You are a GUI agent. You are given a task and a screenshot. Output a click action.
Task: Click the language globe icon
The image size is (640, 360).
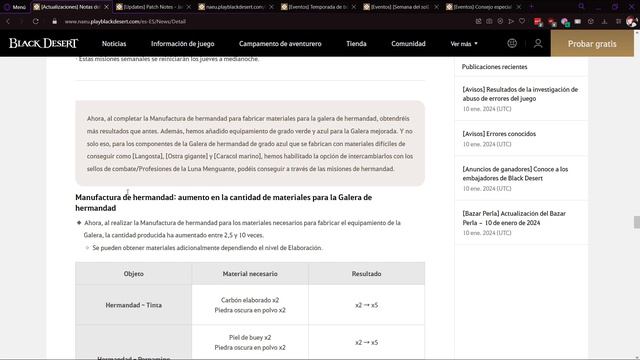tap(512, 43)
